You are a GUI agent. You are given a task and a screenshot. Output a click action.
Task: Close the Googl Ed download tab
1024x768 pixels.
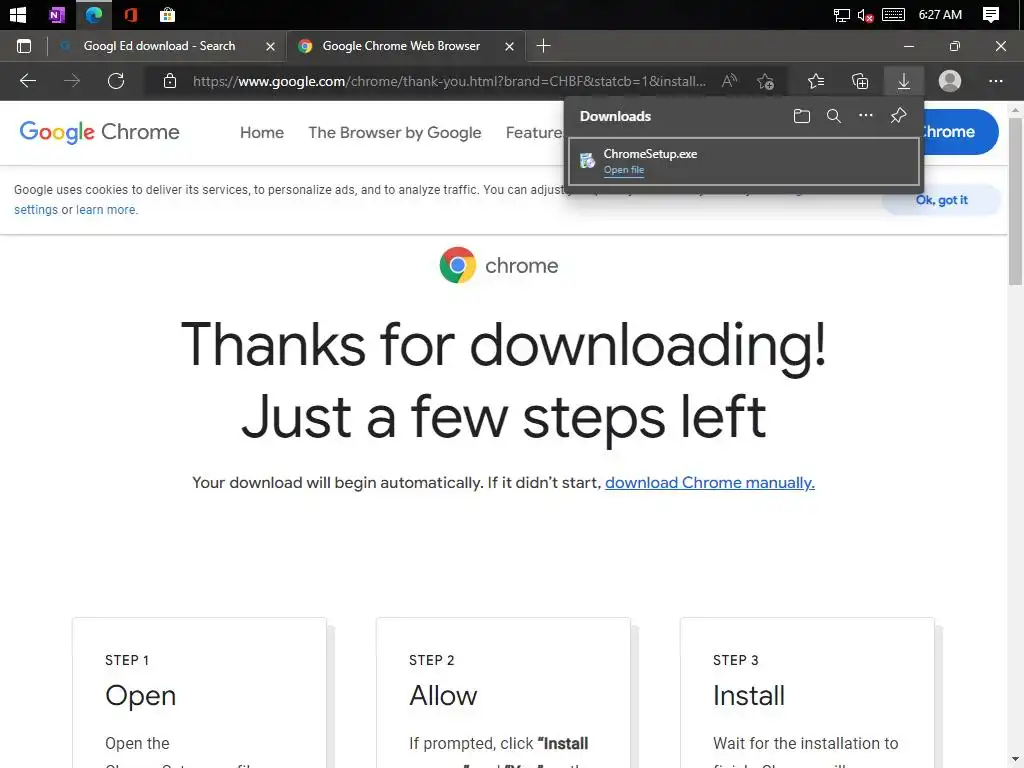point(270,46)
